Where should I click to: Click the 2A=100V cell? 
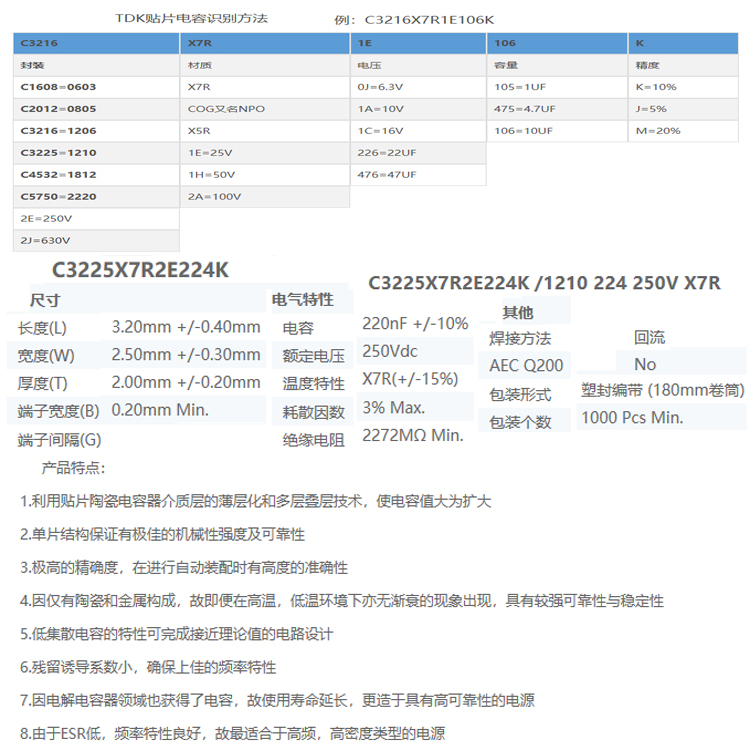click(x=265, y=197)
